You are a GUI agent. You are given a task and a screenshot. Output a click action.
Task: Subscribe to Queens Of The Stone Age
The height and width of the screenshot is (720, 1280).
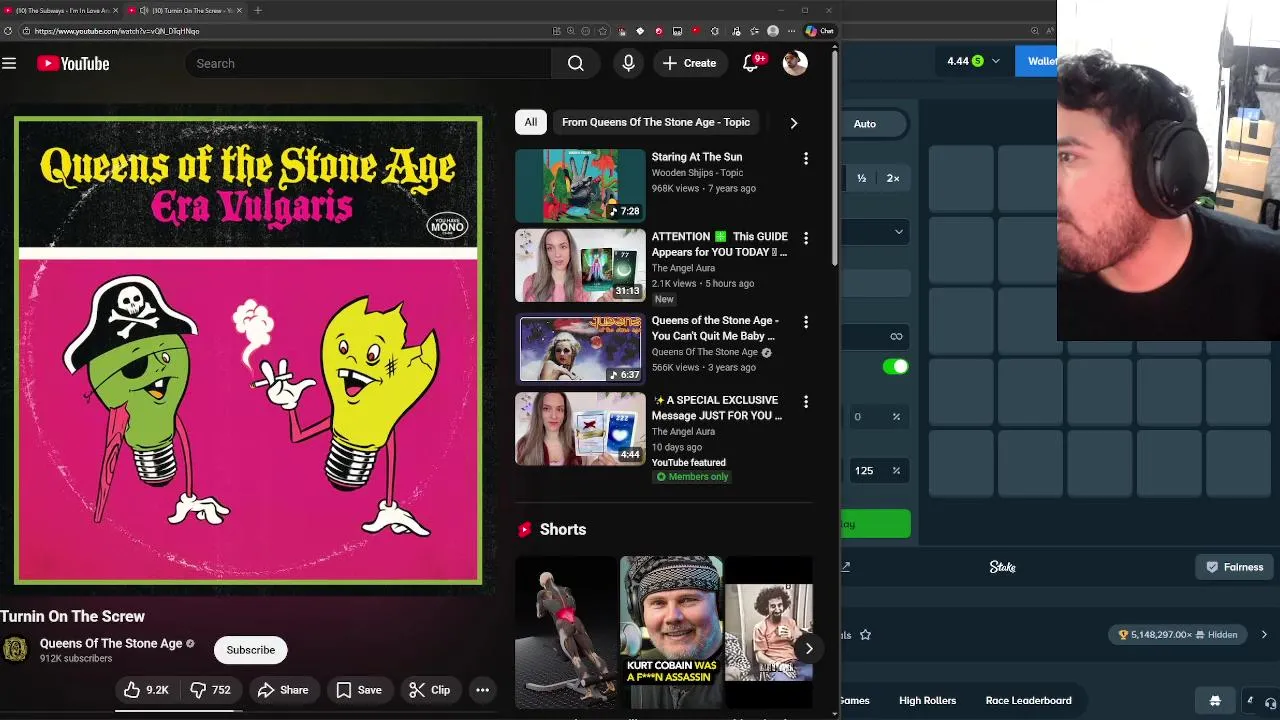click(250, 650)
